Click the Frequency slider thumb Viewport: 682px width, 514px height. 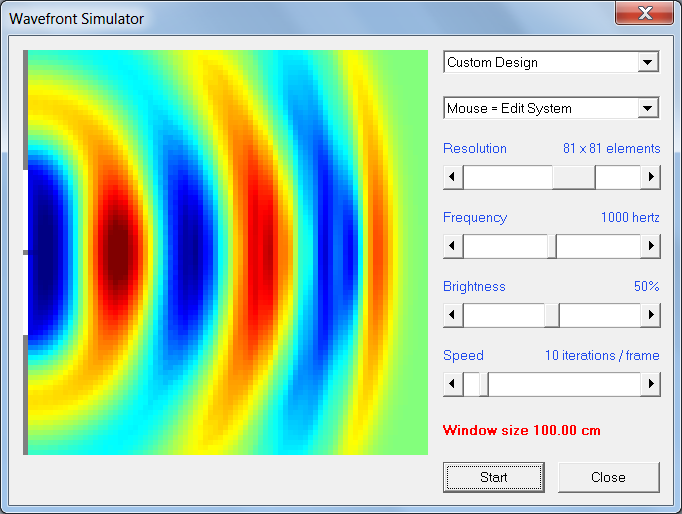[x=552, y=246]
